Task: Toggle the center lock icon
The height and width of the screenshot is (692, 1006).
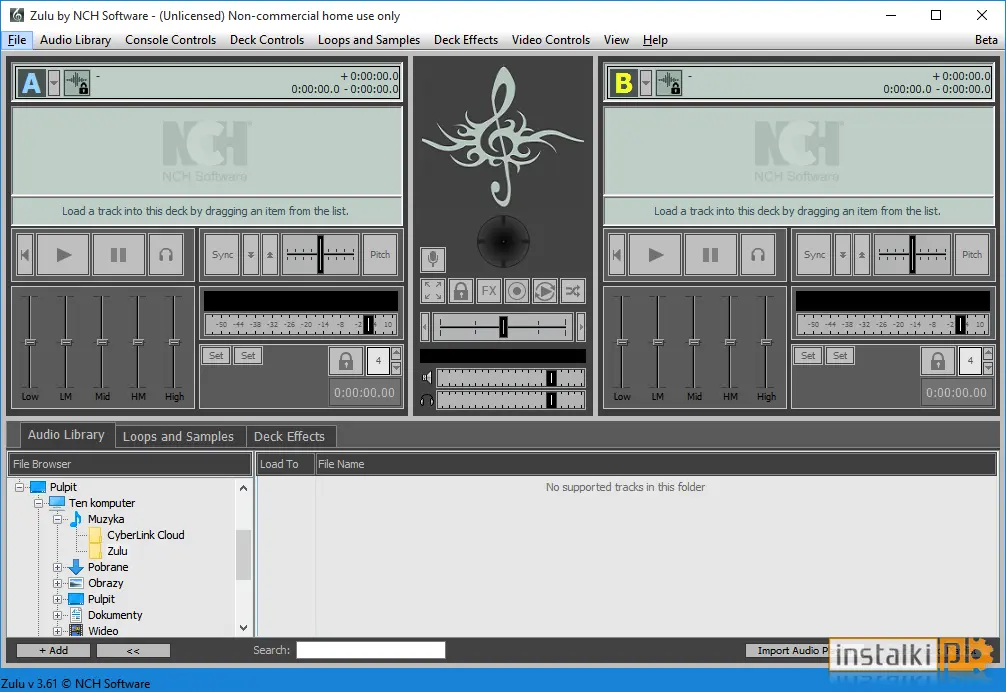Action: click(461, 291)
